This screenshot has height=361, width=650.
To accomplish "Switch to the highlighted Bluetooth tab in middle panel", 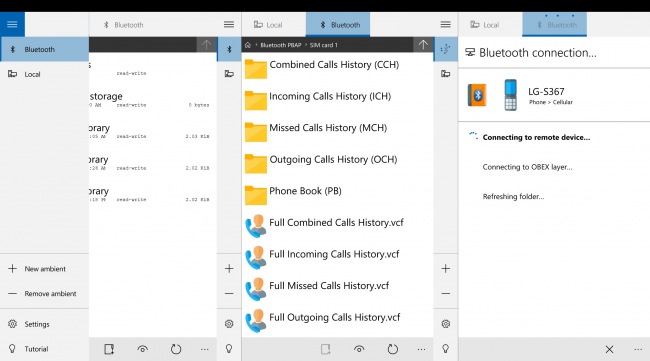I will click(338, 24).
